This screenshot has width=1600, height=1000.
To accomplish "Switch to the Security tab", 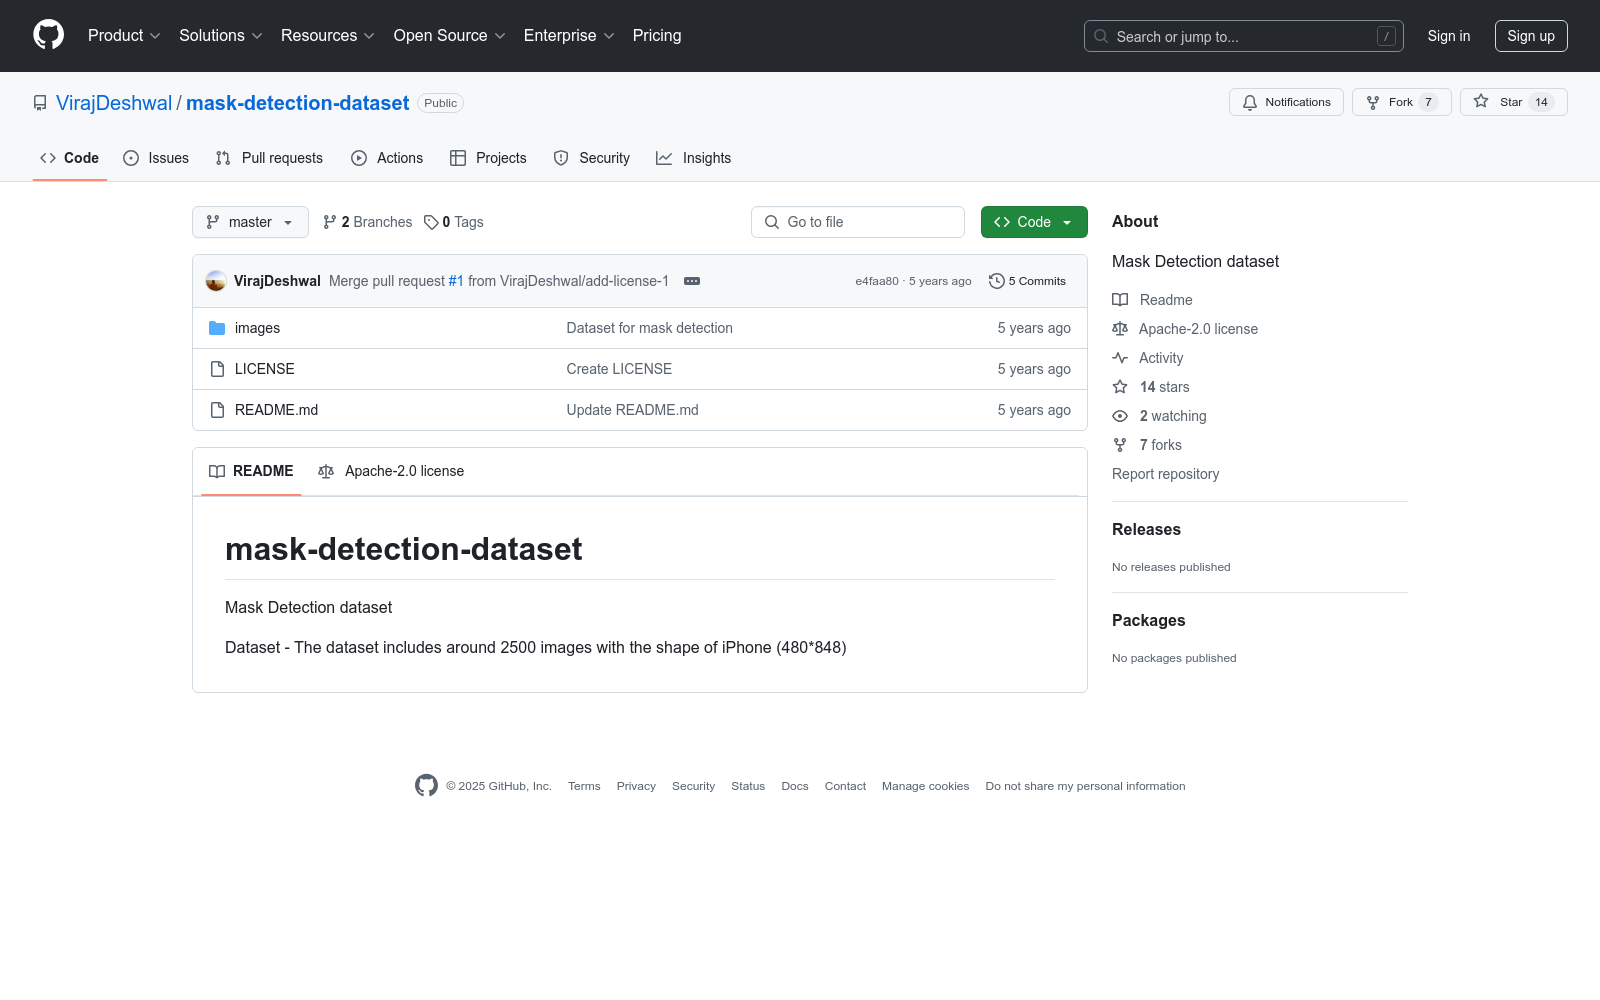I will point(592,158).
